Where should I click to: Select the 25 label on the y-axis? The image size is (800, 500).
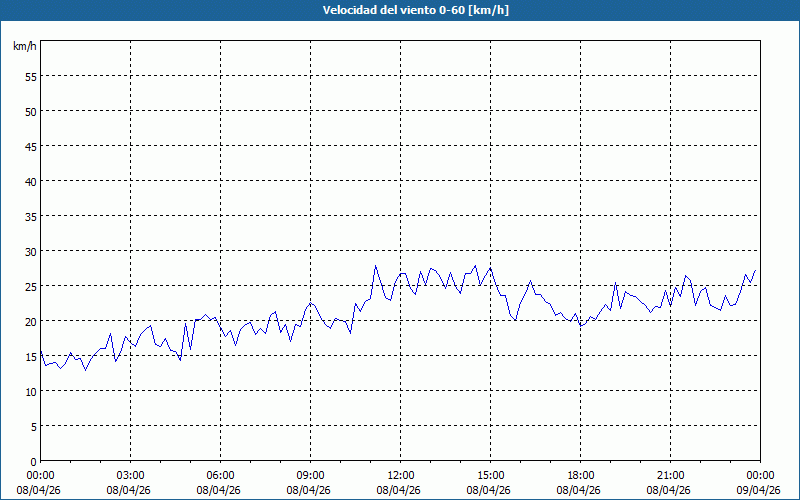coord(30,286)
